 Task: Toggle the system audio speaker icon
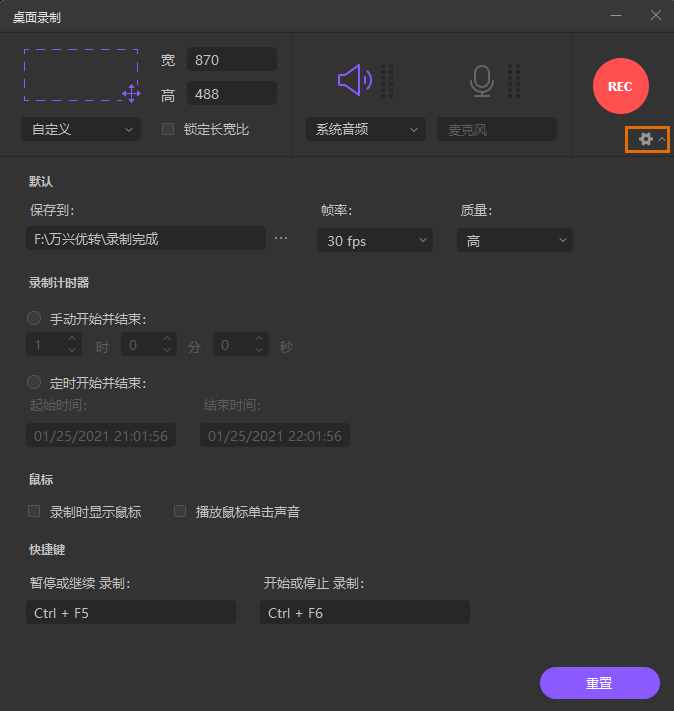[x=355, y=80]
